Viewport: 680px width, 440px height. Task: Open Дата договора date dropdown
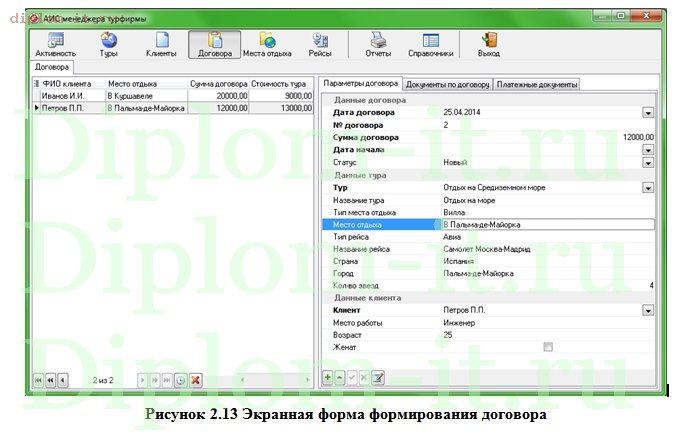coord(648,113)
